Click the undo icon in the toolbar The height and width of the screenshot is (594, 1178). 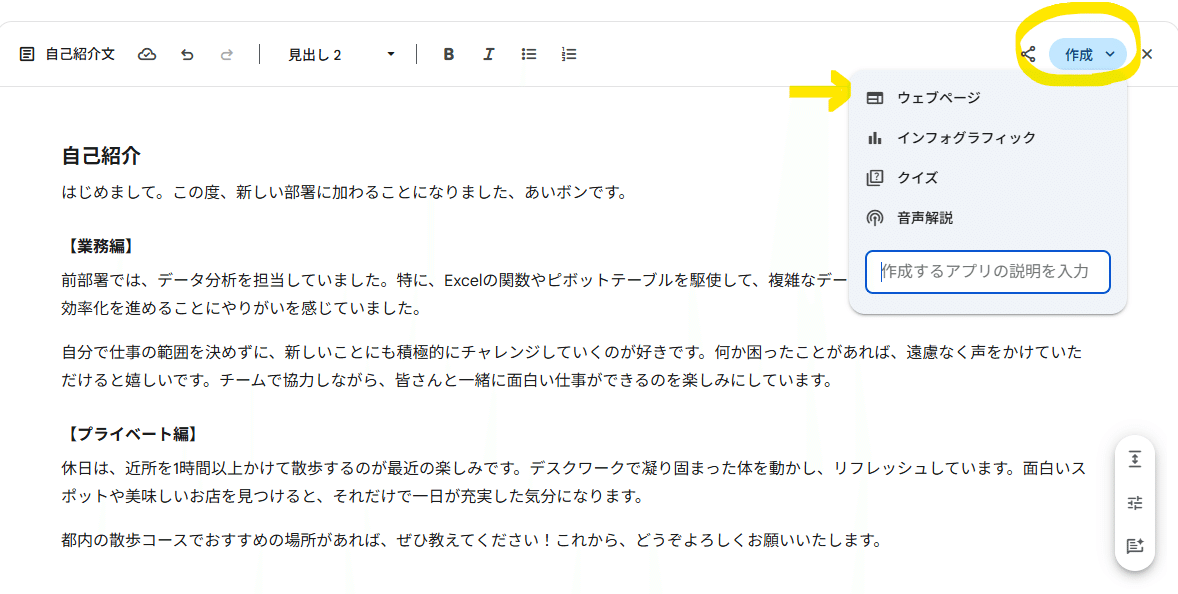click(x=187, y=54)
